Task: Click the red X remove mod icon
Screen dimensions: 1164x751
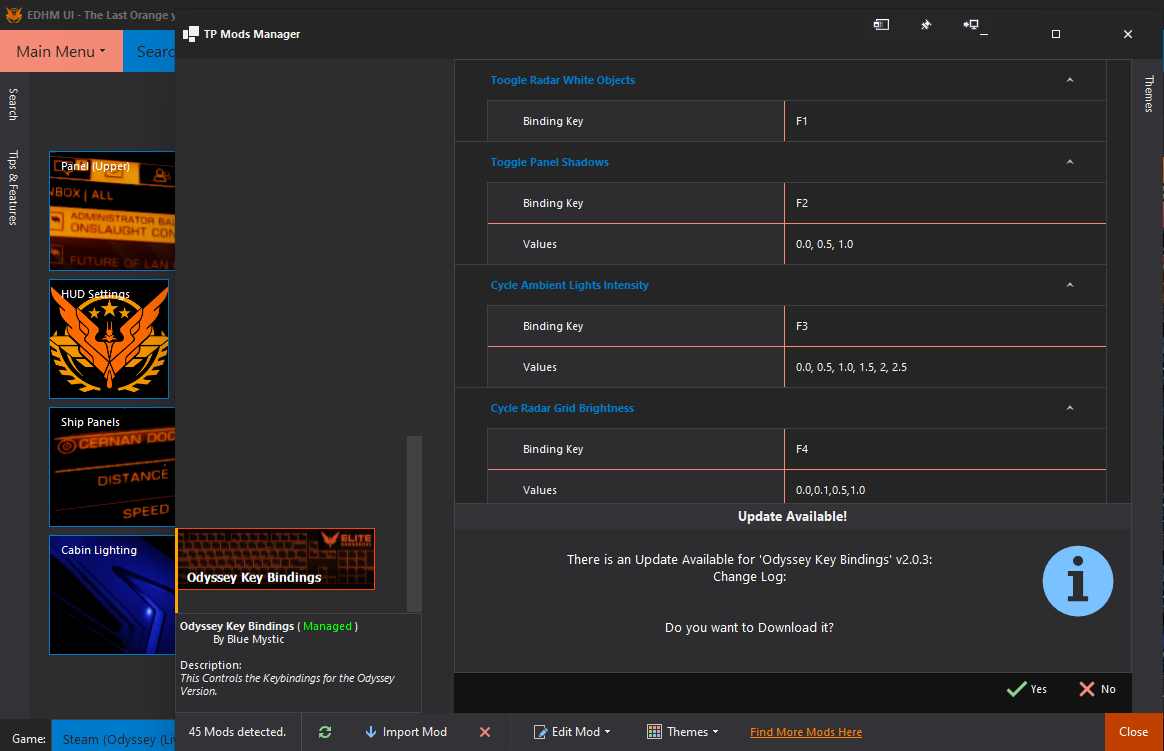Action: click(485, 732)
